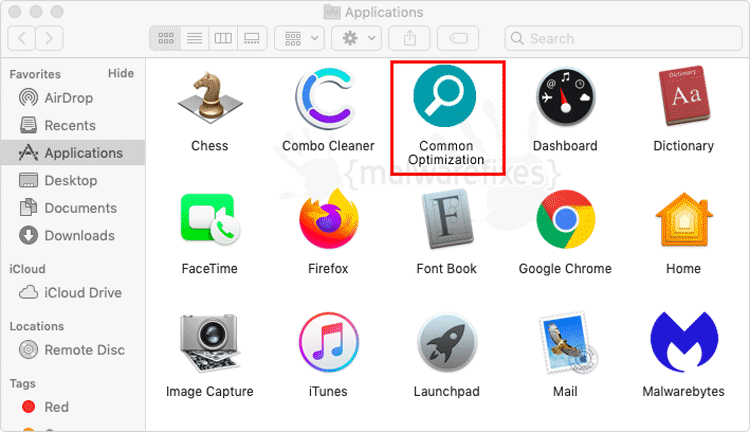The height and width of the screenshot is (432, 750).
Task: Click the Dashboard label text
Action: click(x=565, y=145)
